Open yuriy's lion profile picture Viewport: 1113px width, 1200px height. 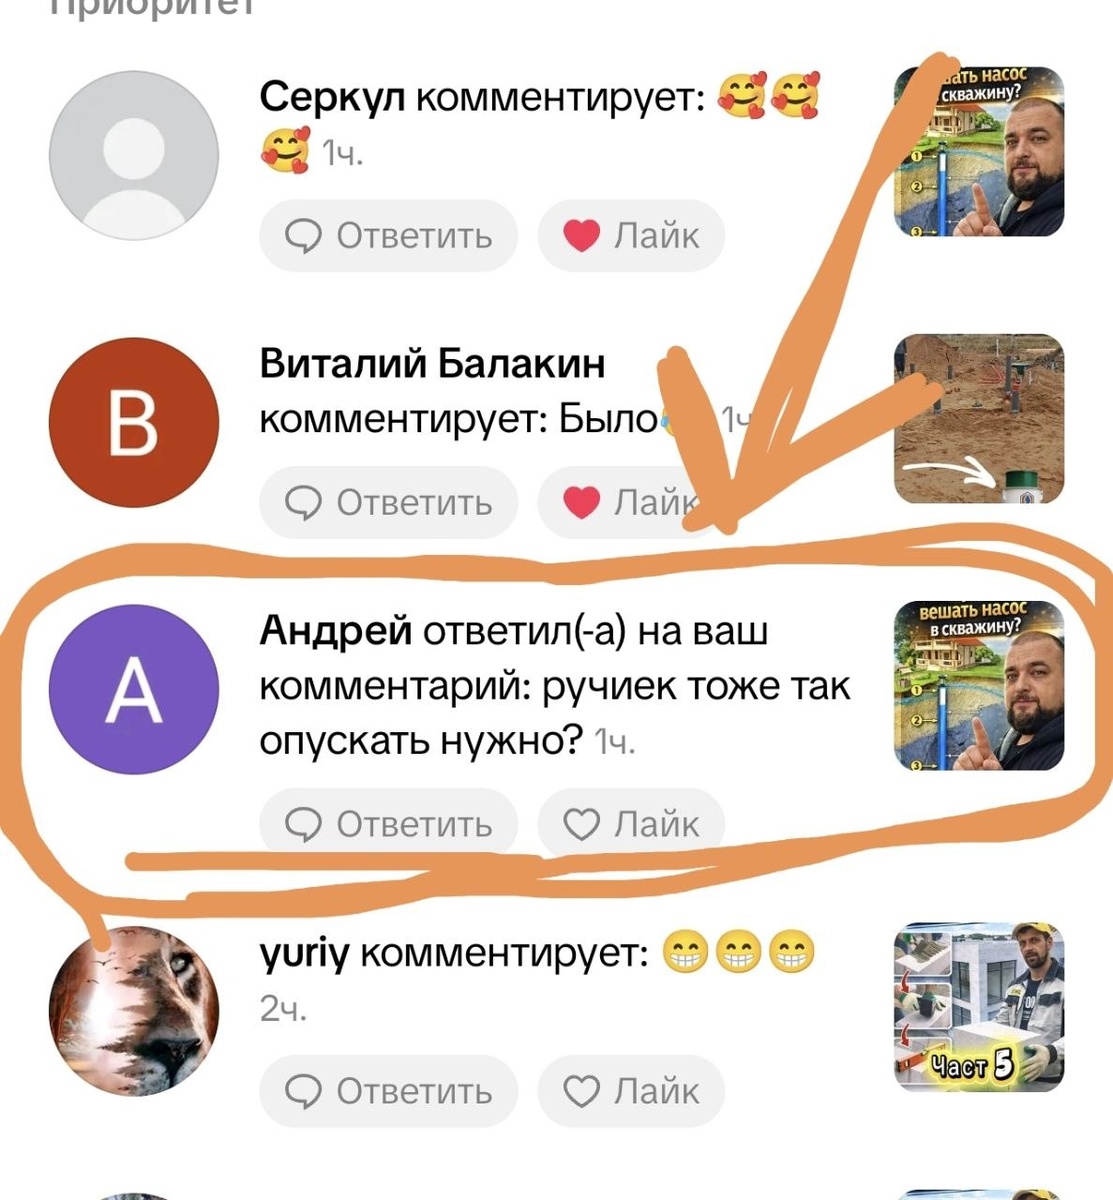point(134,1011)
